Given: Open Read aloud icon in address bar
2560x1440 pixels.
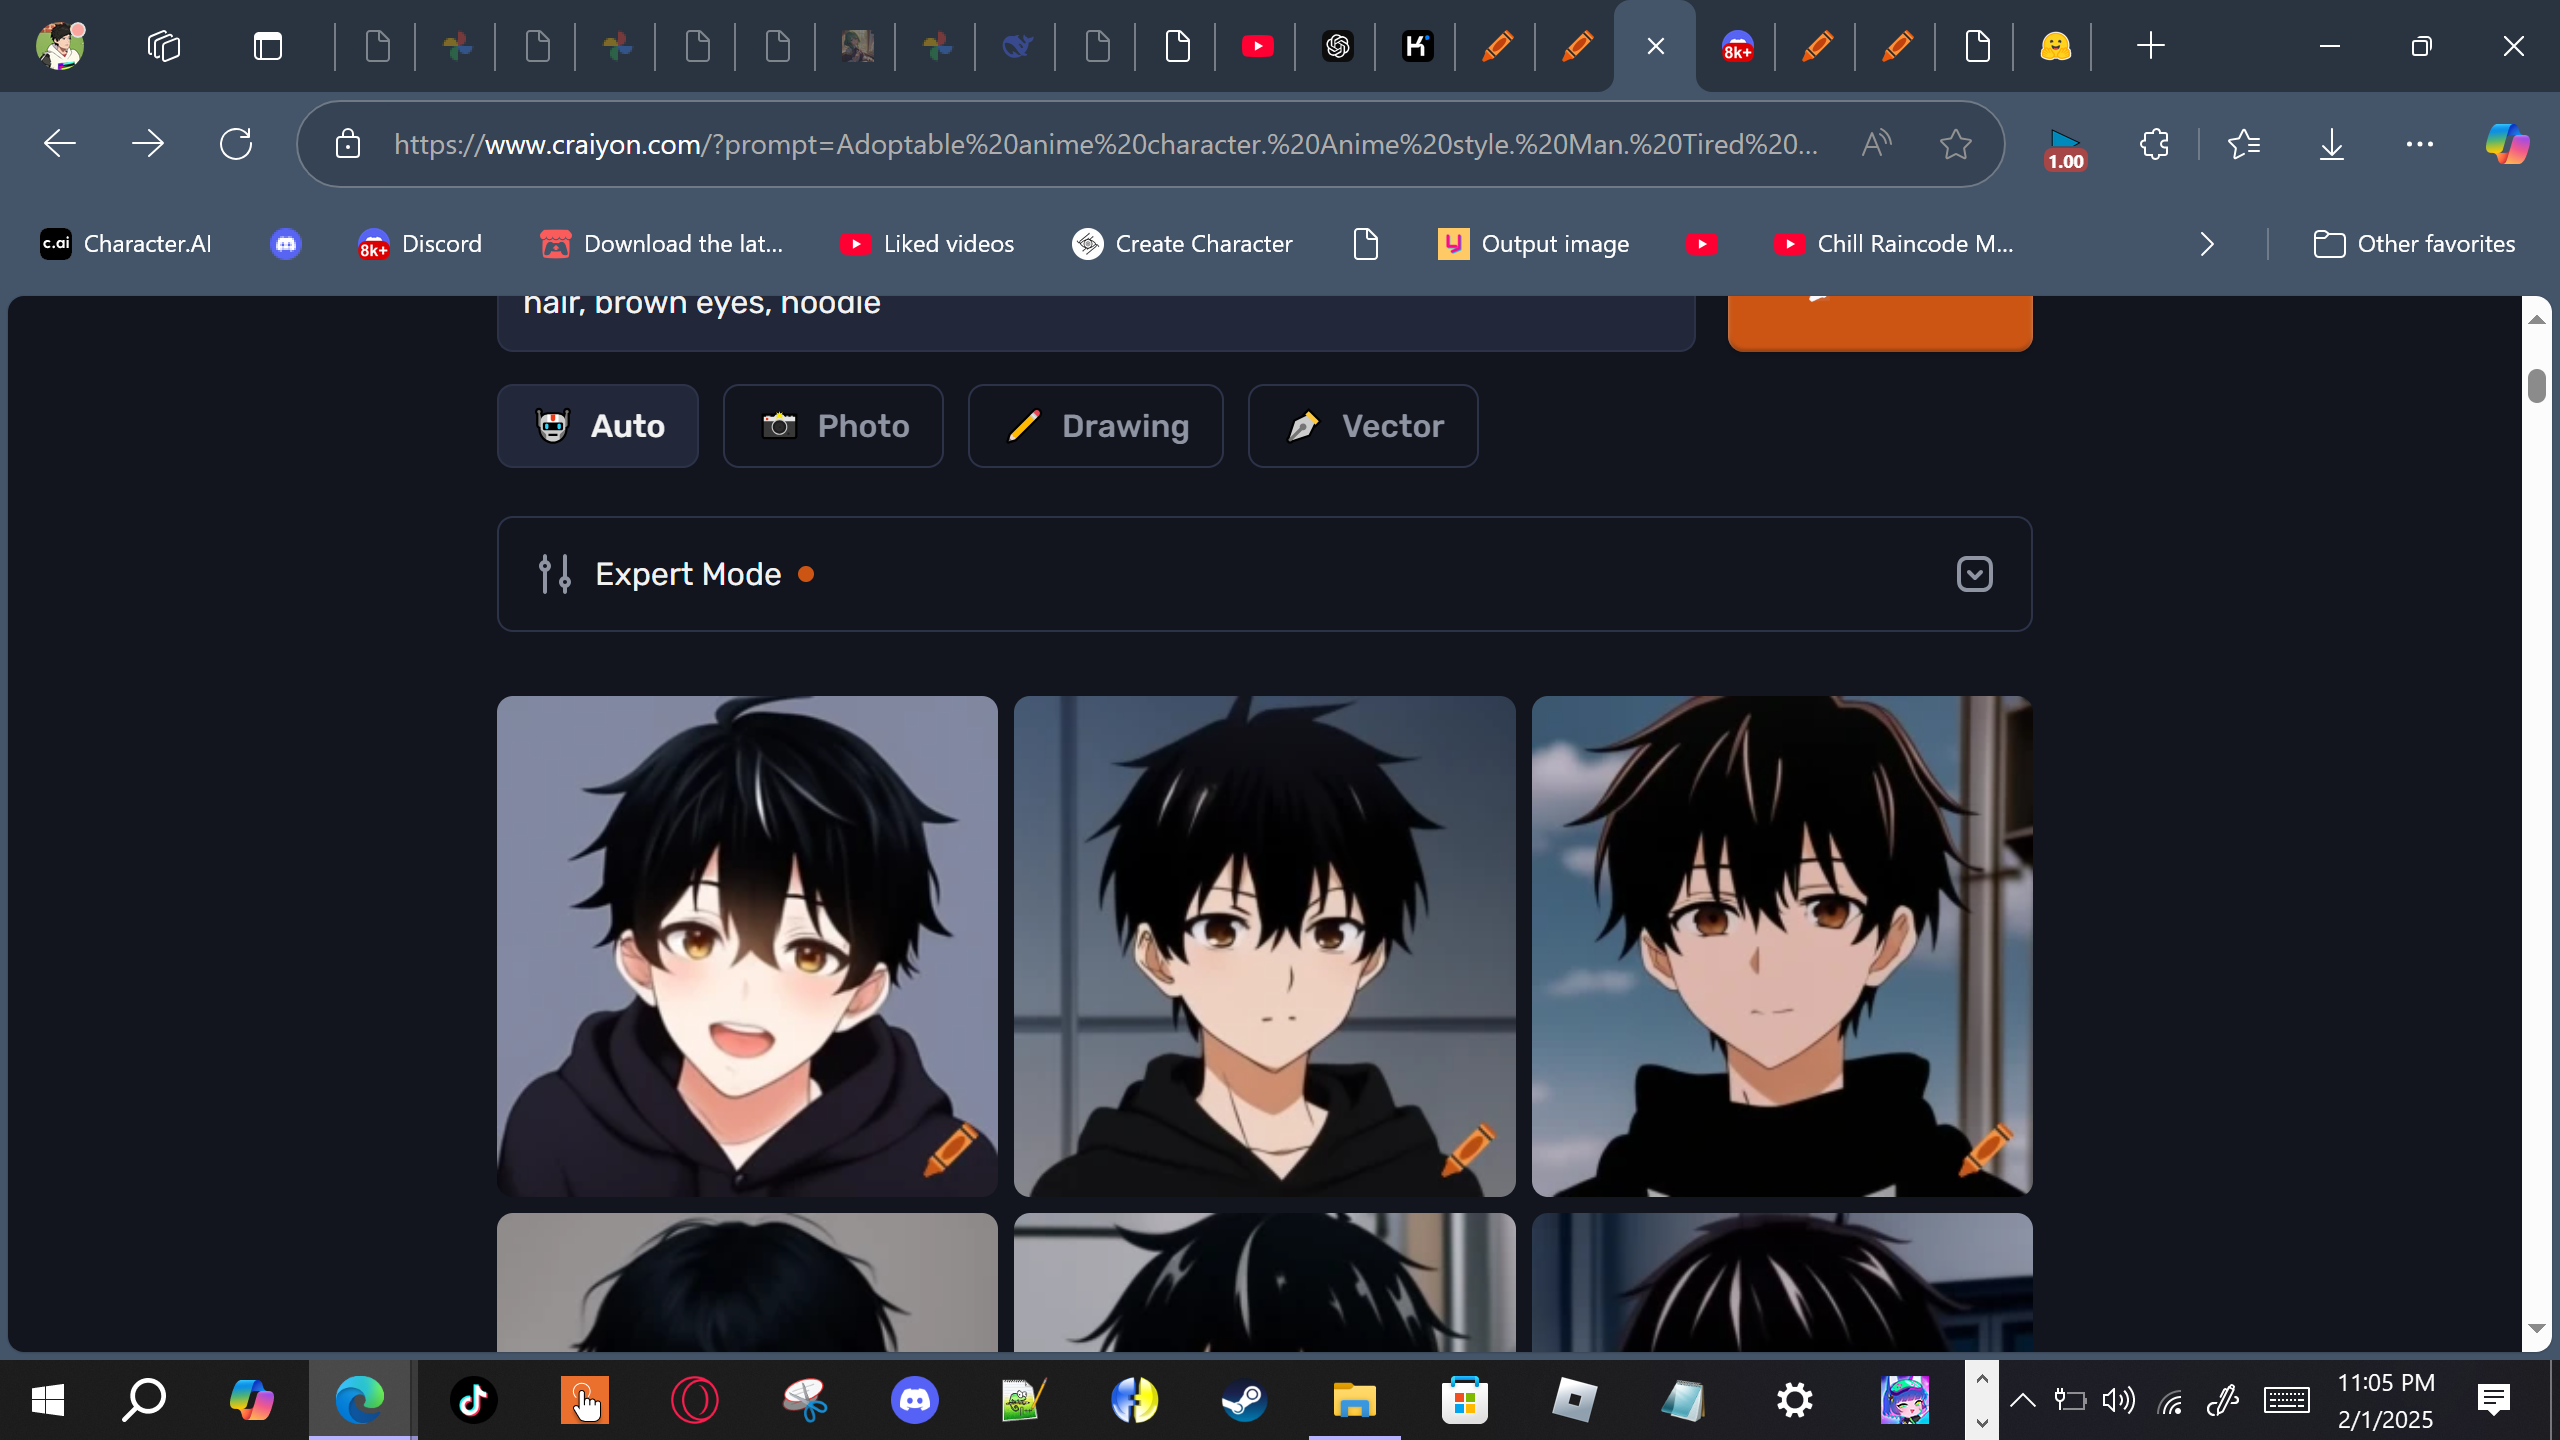Looking at the screenshot, I should point(1877,144).
